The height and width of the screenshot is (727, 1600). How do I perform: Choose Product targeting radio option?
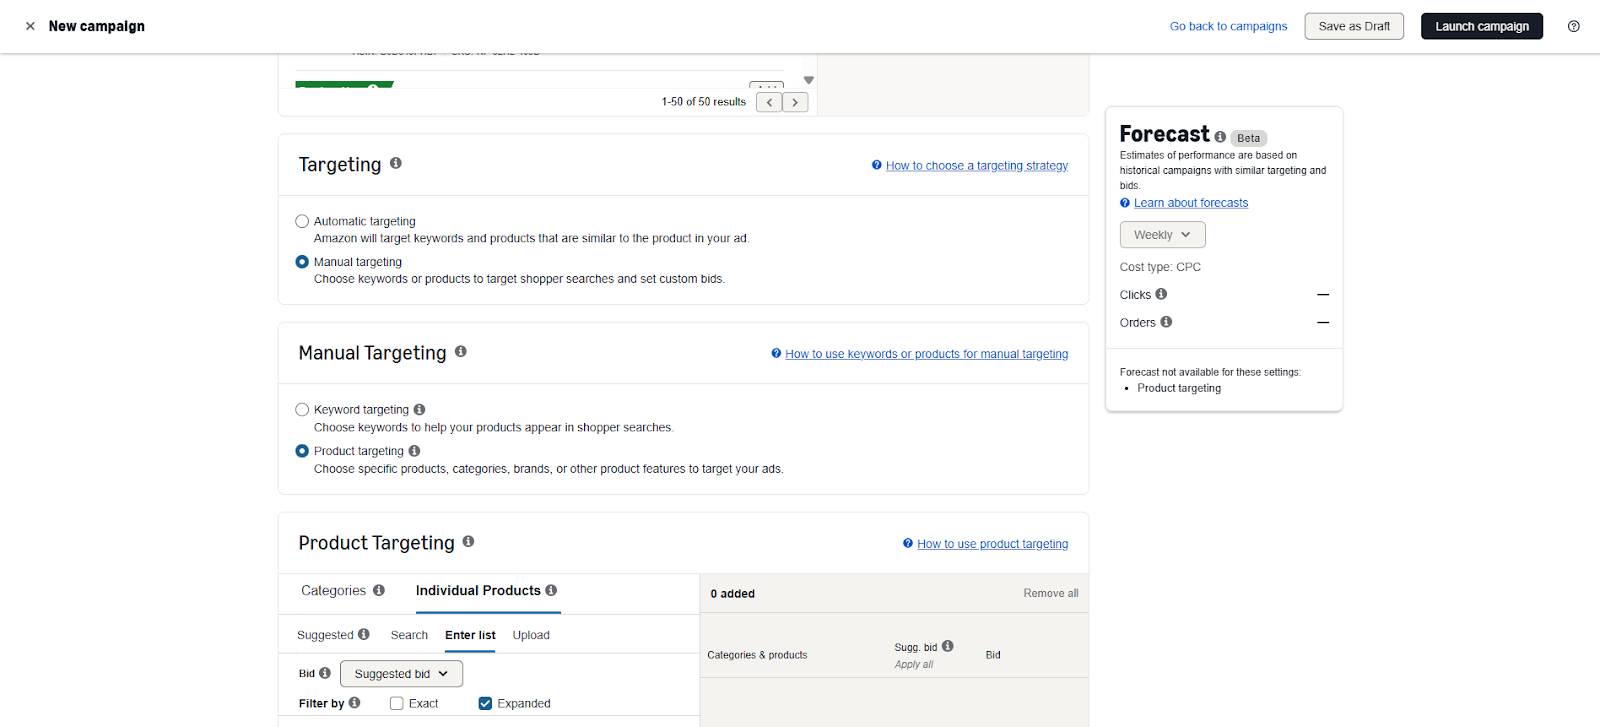click(302, 451)
